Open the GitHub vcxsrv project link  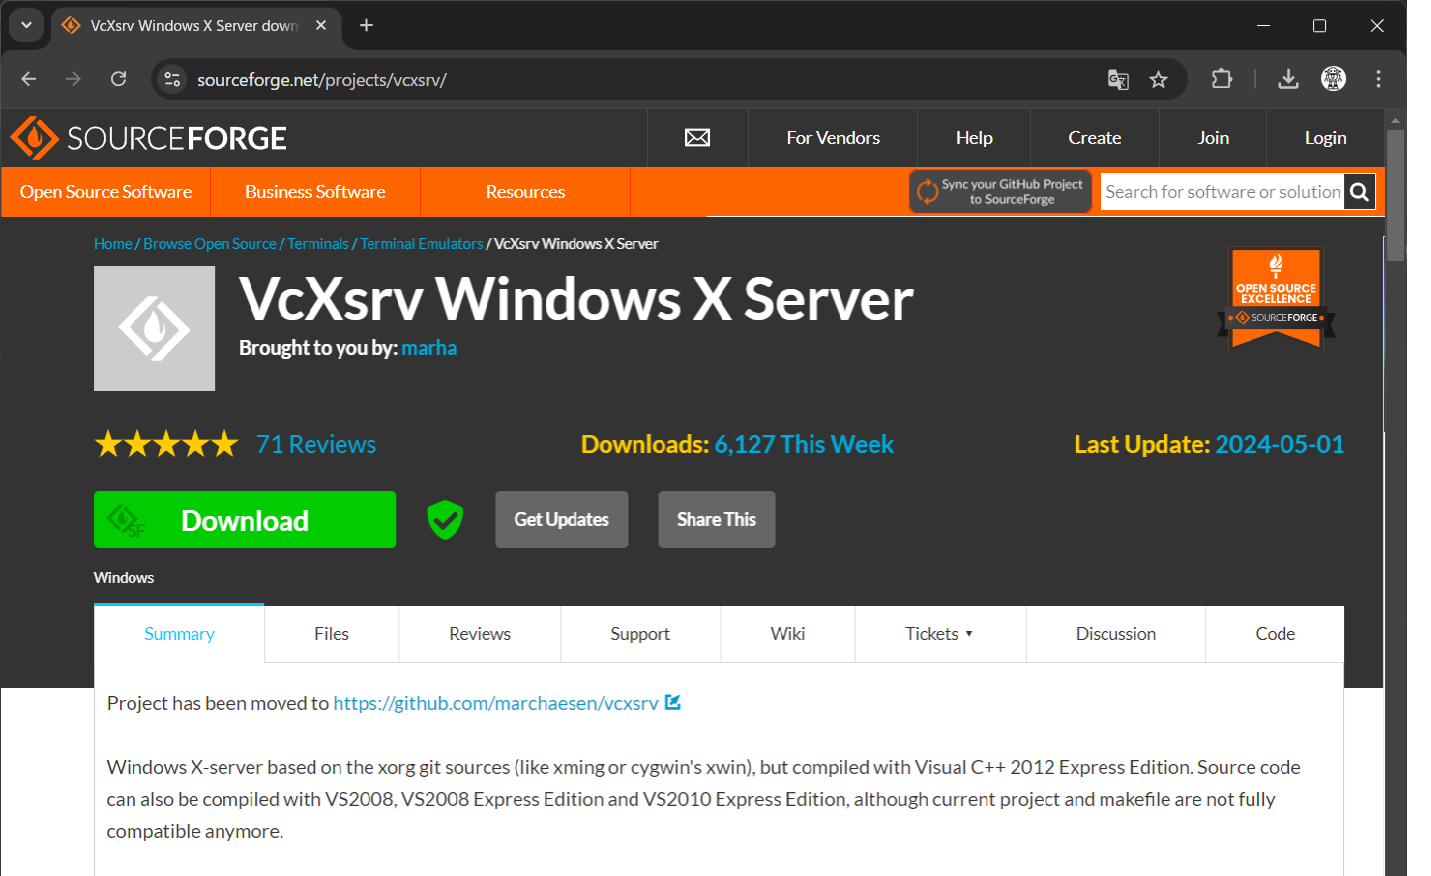tap(496, 703)
